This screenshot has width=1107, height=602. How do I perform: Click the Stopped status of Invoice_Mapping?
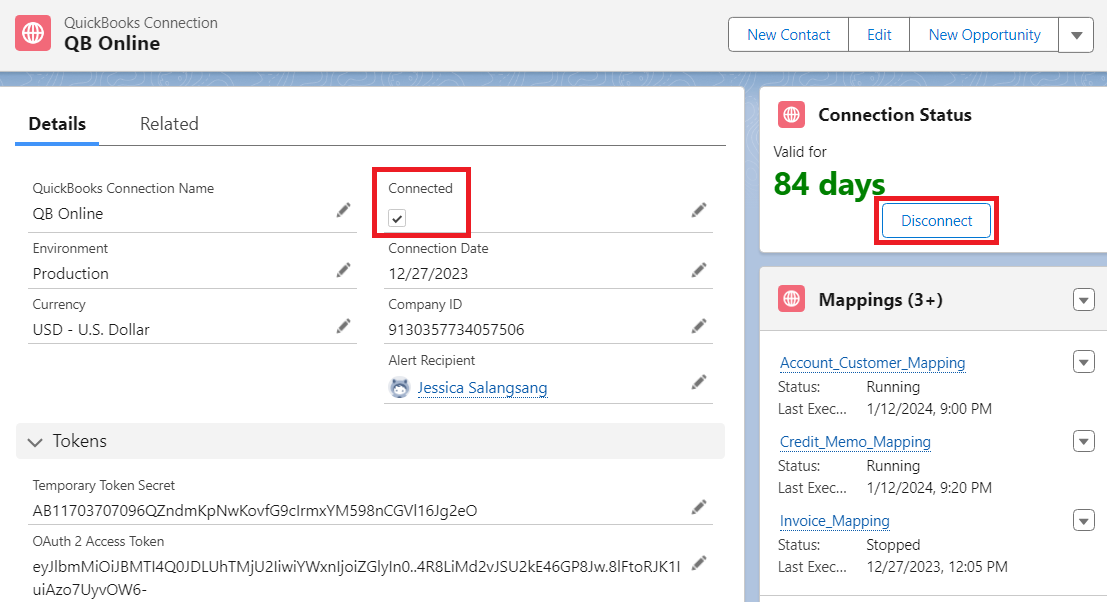[893, 545]
